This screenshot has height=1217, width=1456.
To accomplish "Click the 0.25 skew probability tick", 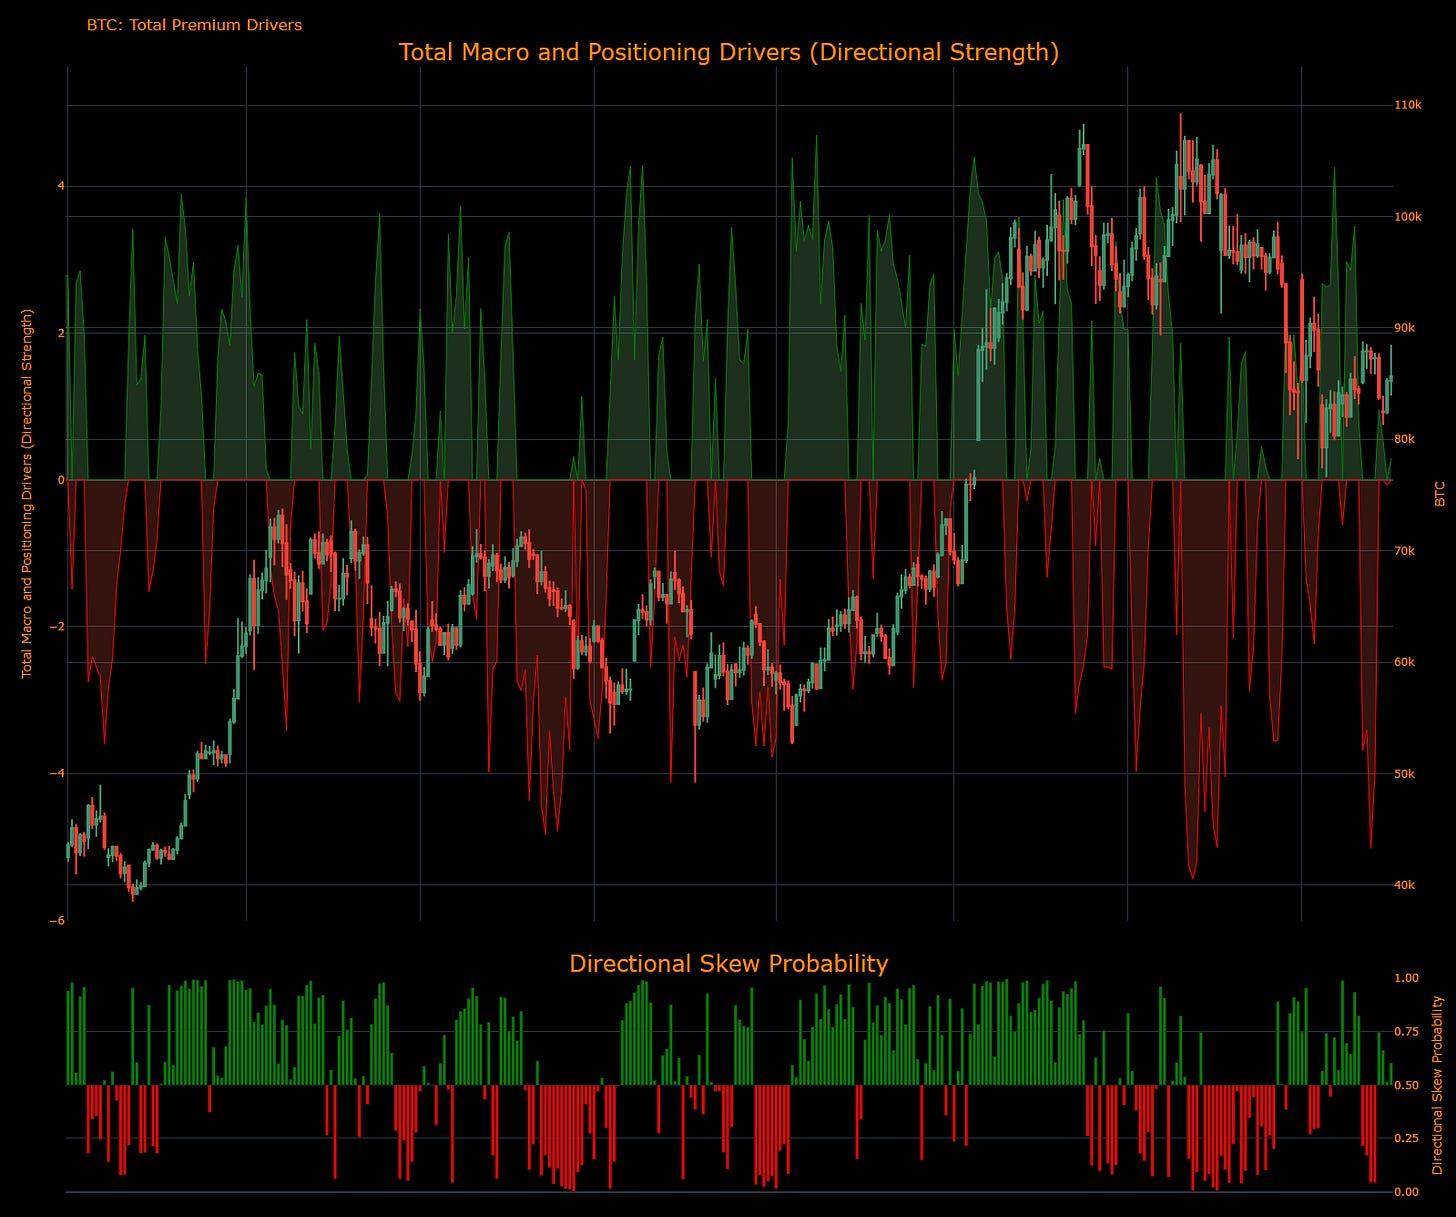I will pos(1406,1138).
